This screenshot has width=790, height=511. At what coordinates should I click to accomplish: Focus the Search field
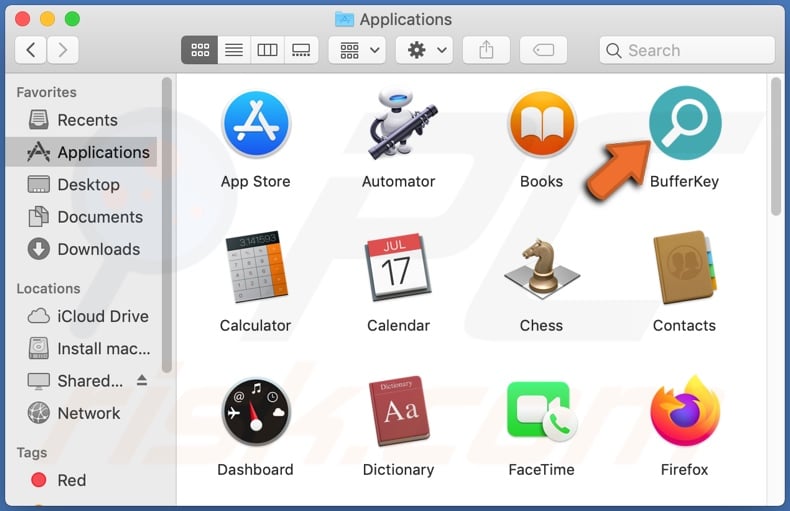click(687, 50)
